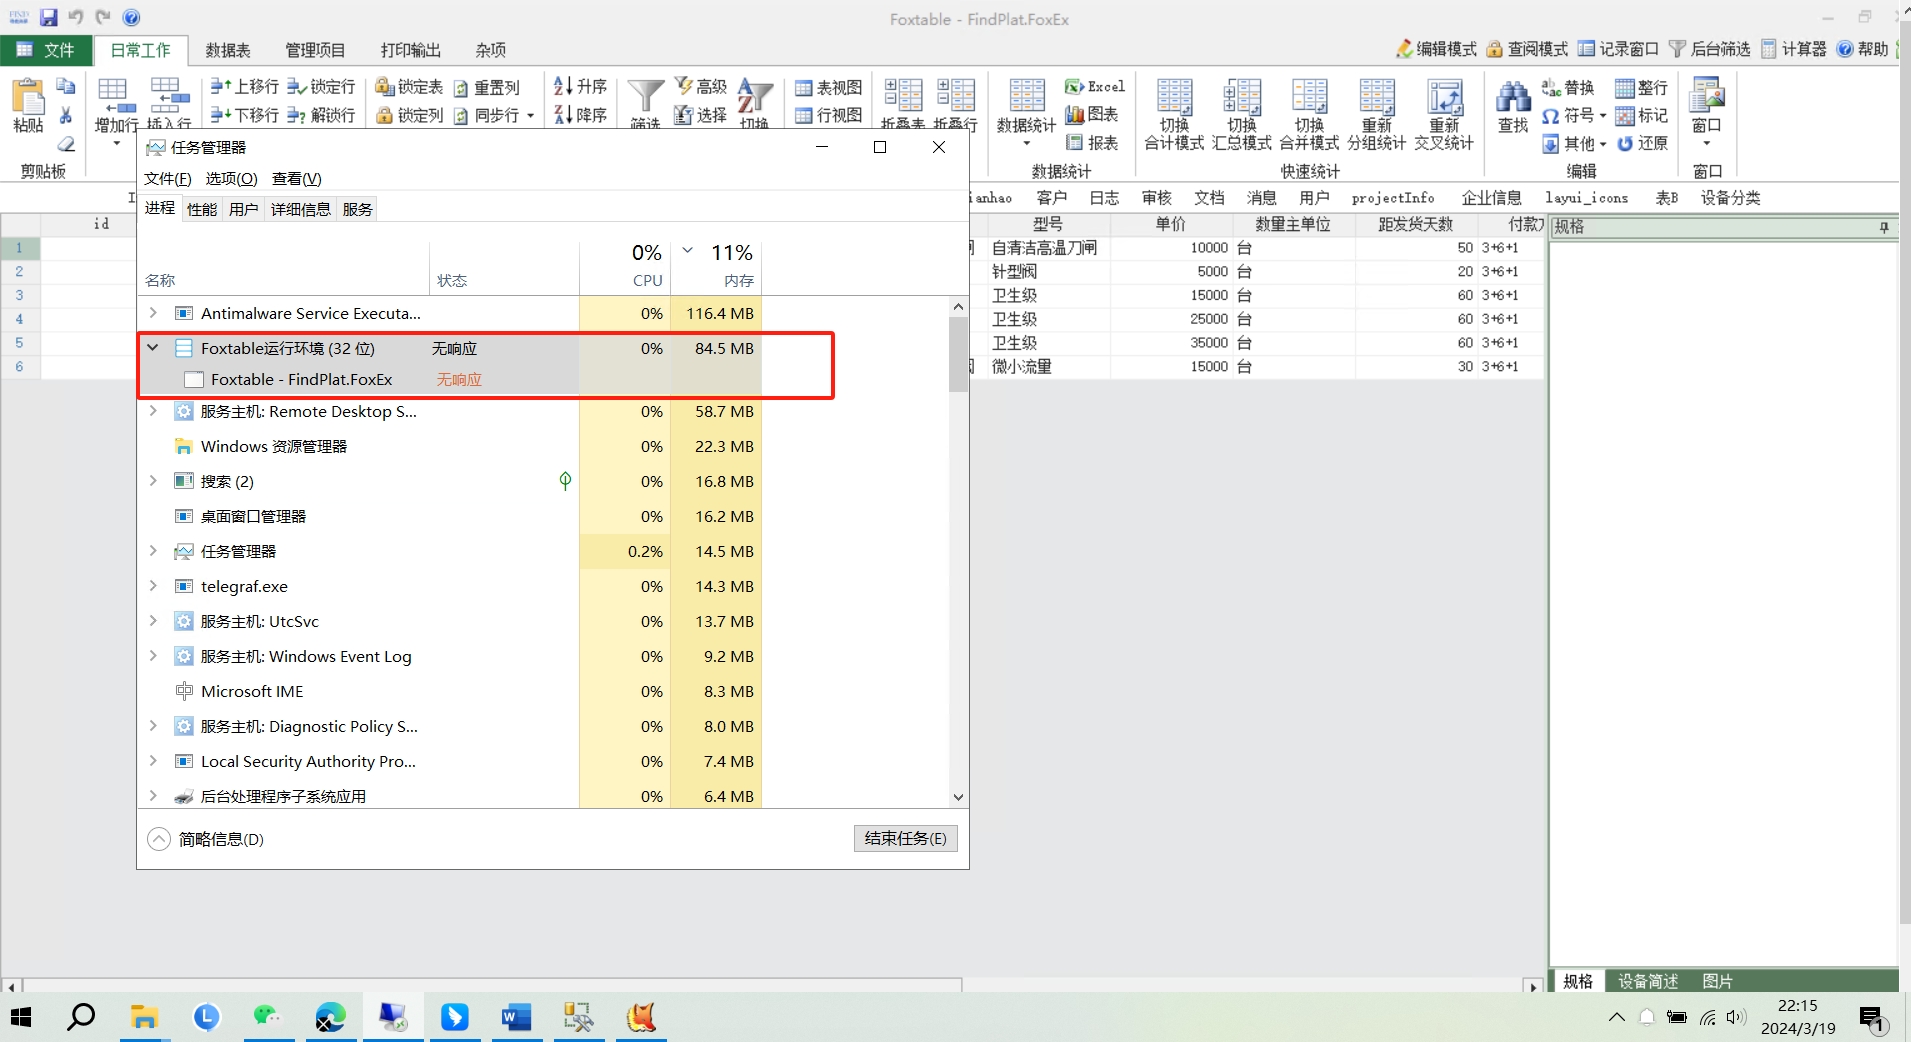This screenshot has height=1042, width=1911.
Task: Click the scissors cut icon
Action: coord(66,115)
